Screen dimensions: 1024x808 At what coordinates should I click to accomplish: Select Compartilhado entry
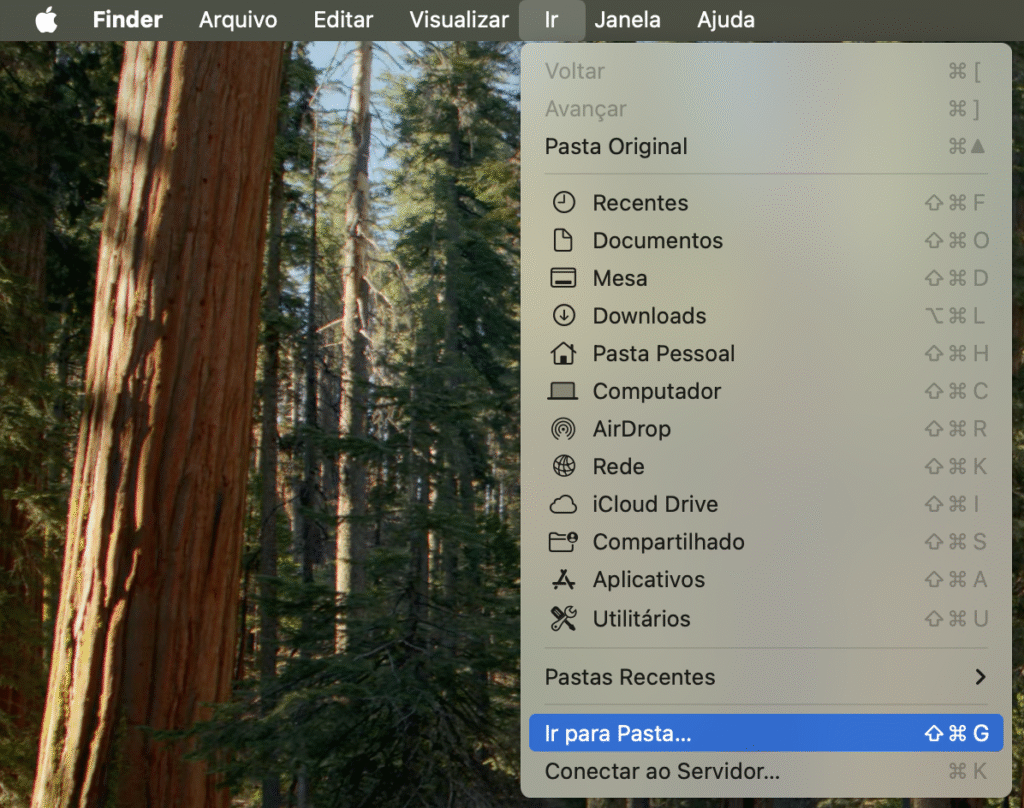(765, 542)
